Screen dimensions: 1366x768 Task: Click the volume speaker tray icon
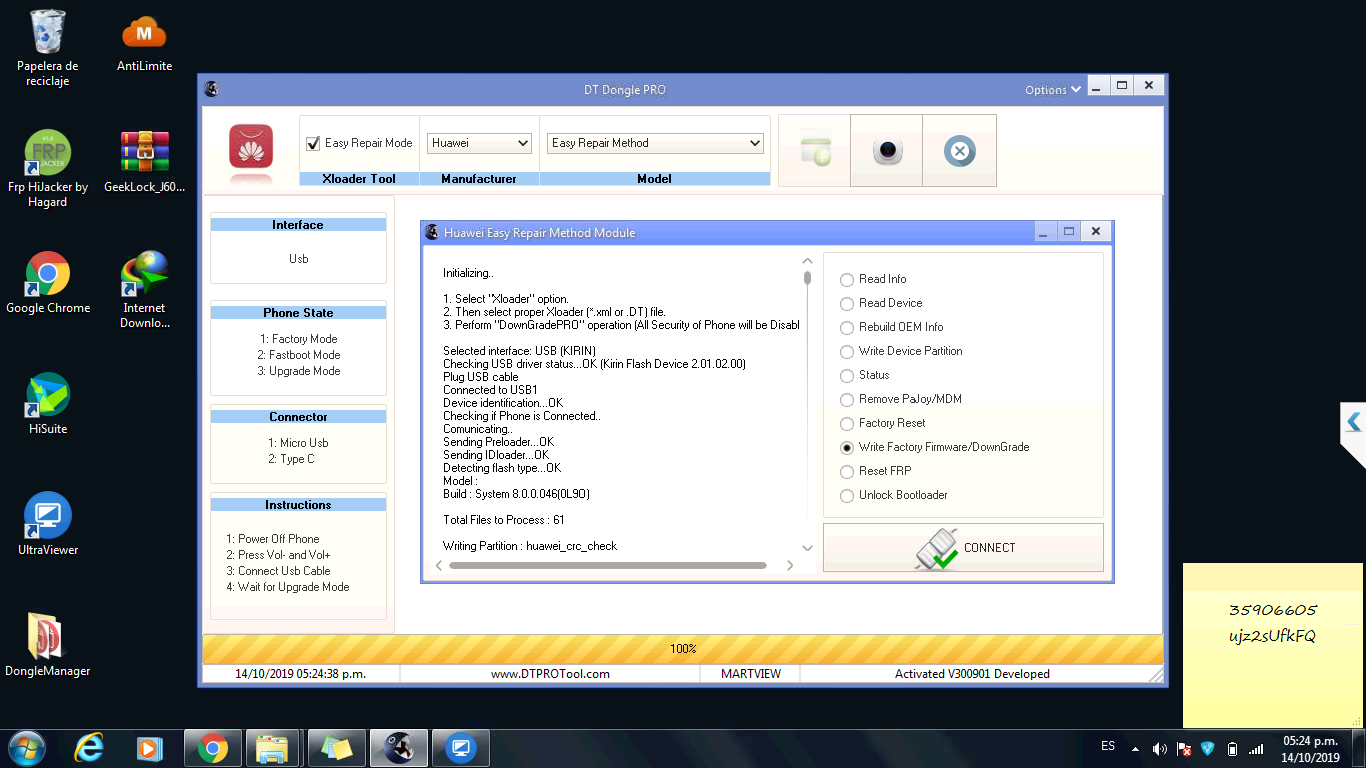[x=1159, y=748]
